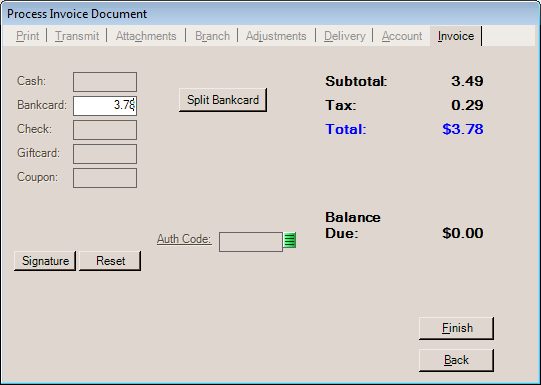Click the Split Bankcard button
The image size is (541, 385).
pos(223,100)
